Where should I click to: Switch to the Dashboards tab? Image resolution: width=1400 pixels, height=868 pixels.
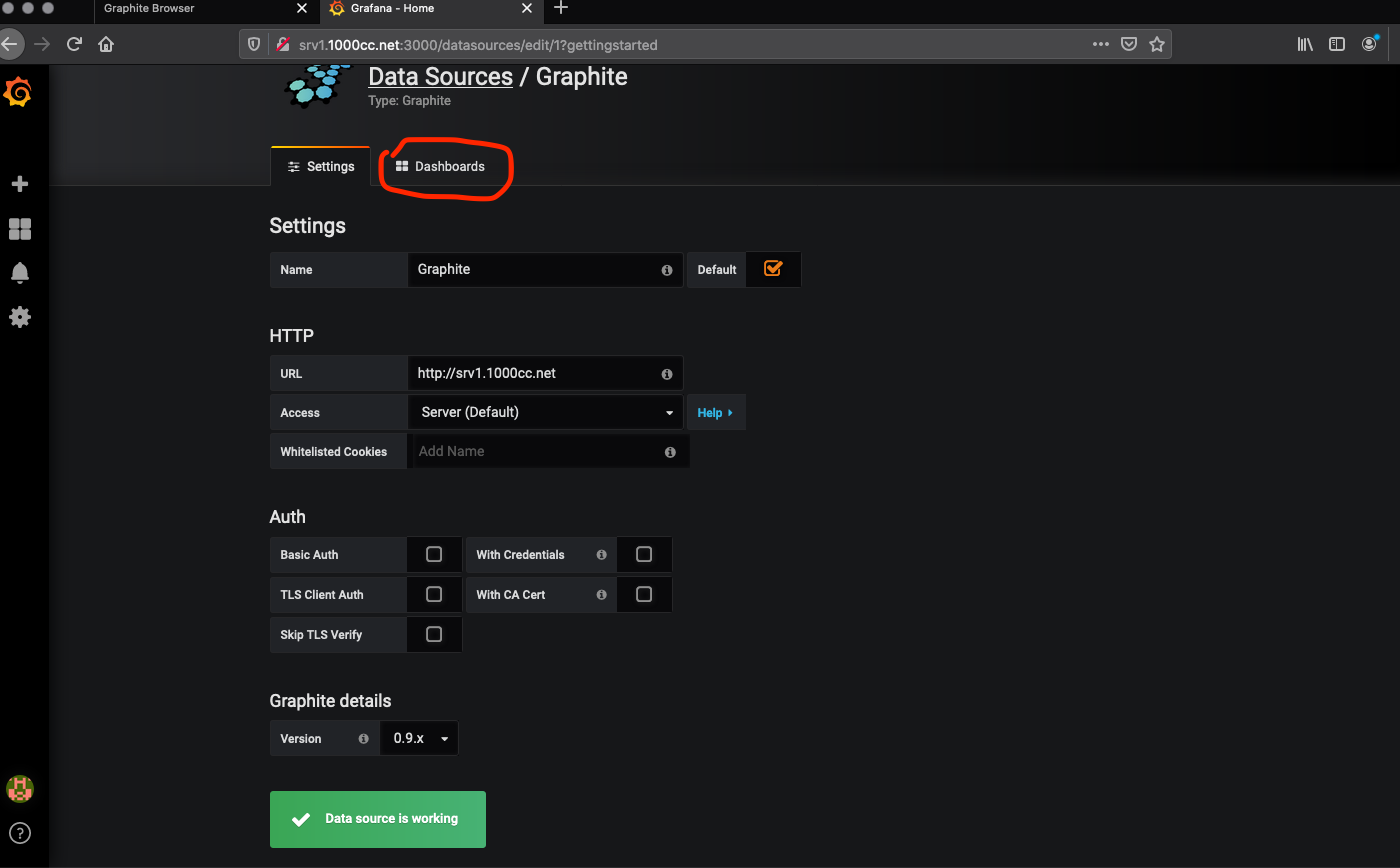pos(440,166)
